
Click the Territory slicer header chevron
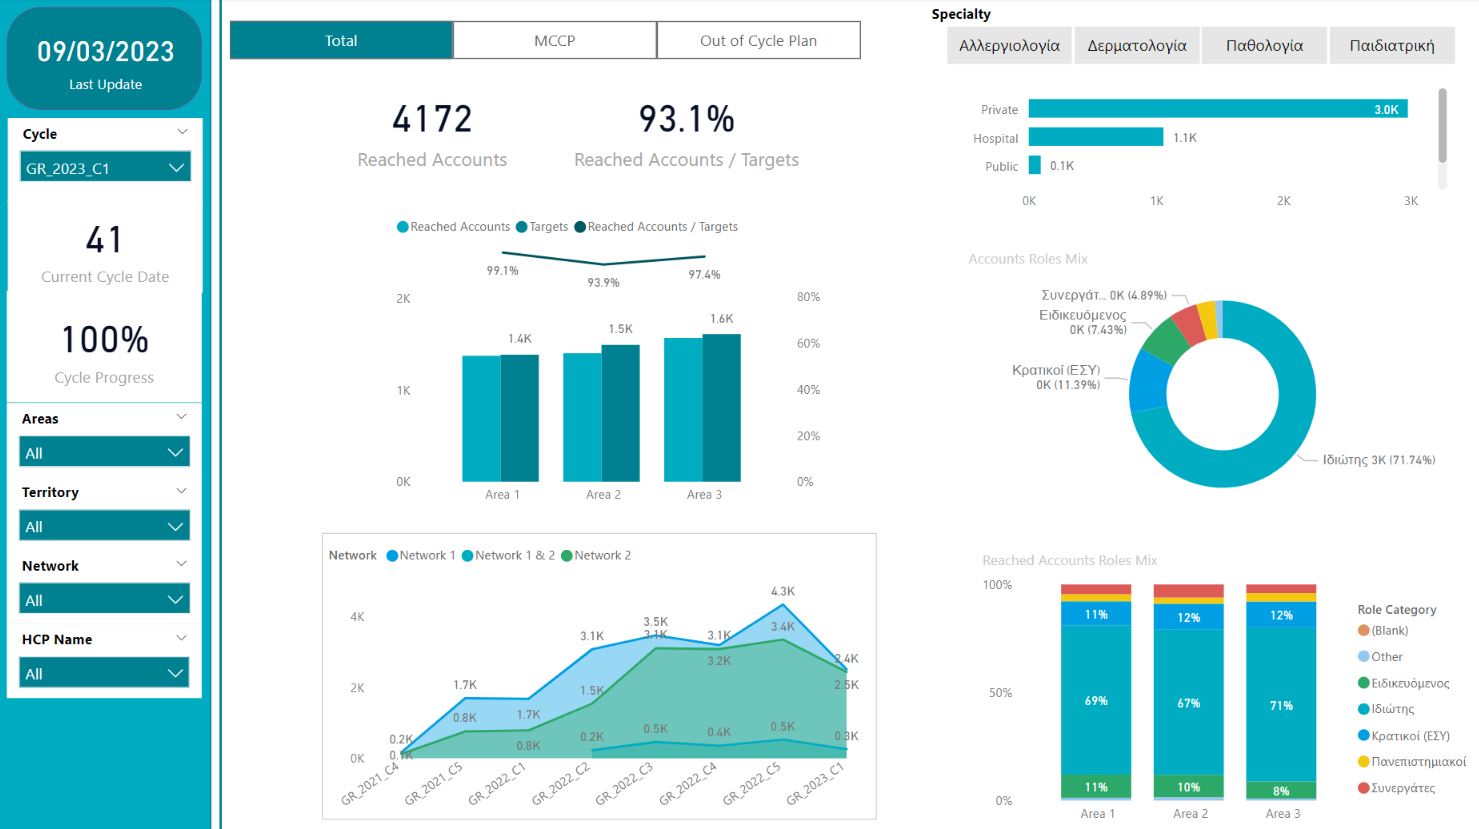click(x=182, y=491)
